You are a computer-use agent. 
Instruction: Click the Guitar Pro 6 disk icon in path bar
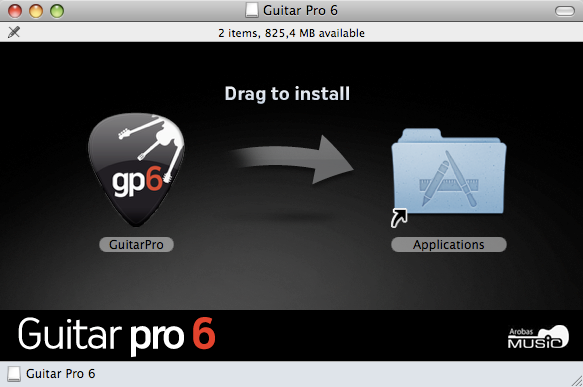[14, 374]
